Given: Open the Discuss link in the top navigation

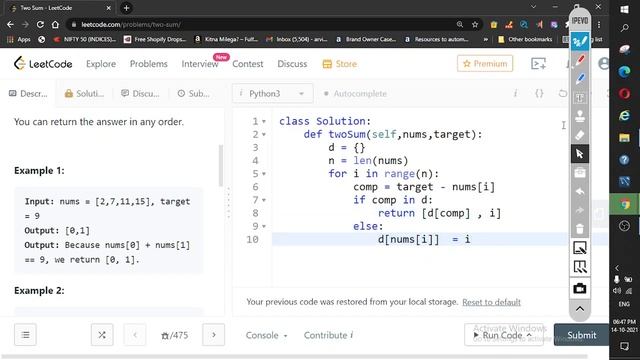Looking at the screenshot, I should (292, 64).
